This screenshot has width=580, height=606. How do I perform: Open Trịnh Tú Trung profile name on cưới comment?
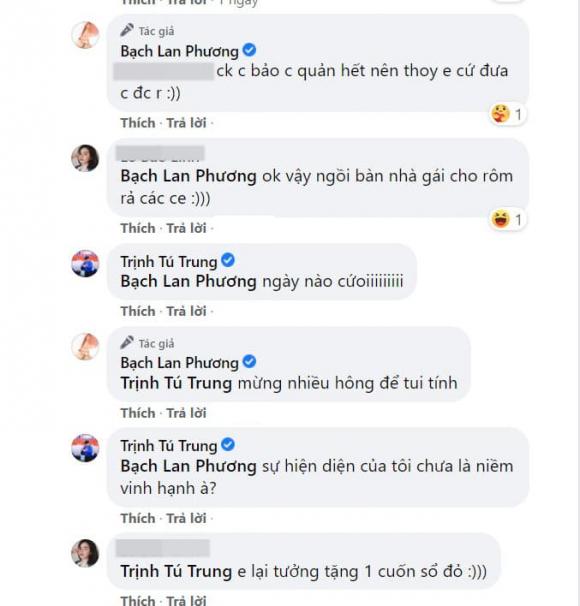click(x=169, y=262)
